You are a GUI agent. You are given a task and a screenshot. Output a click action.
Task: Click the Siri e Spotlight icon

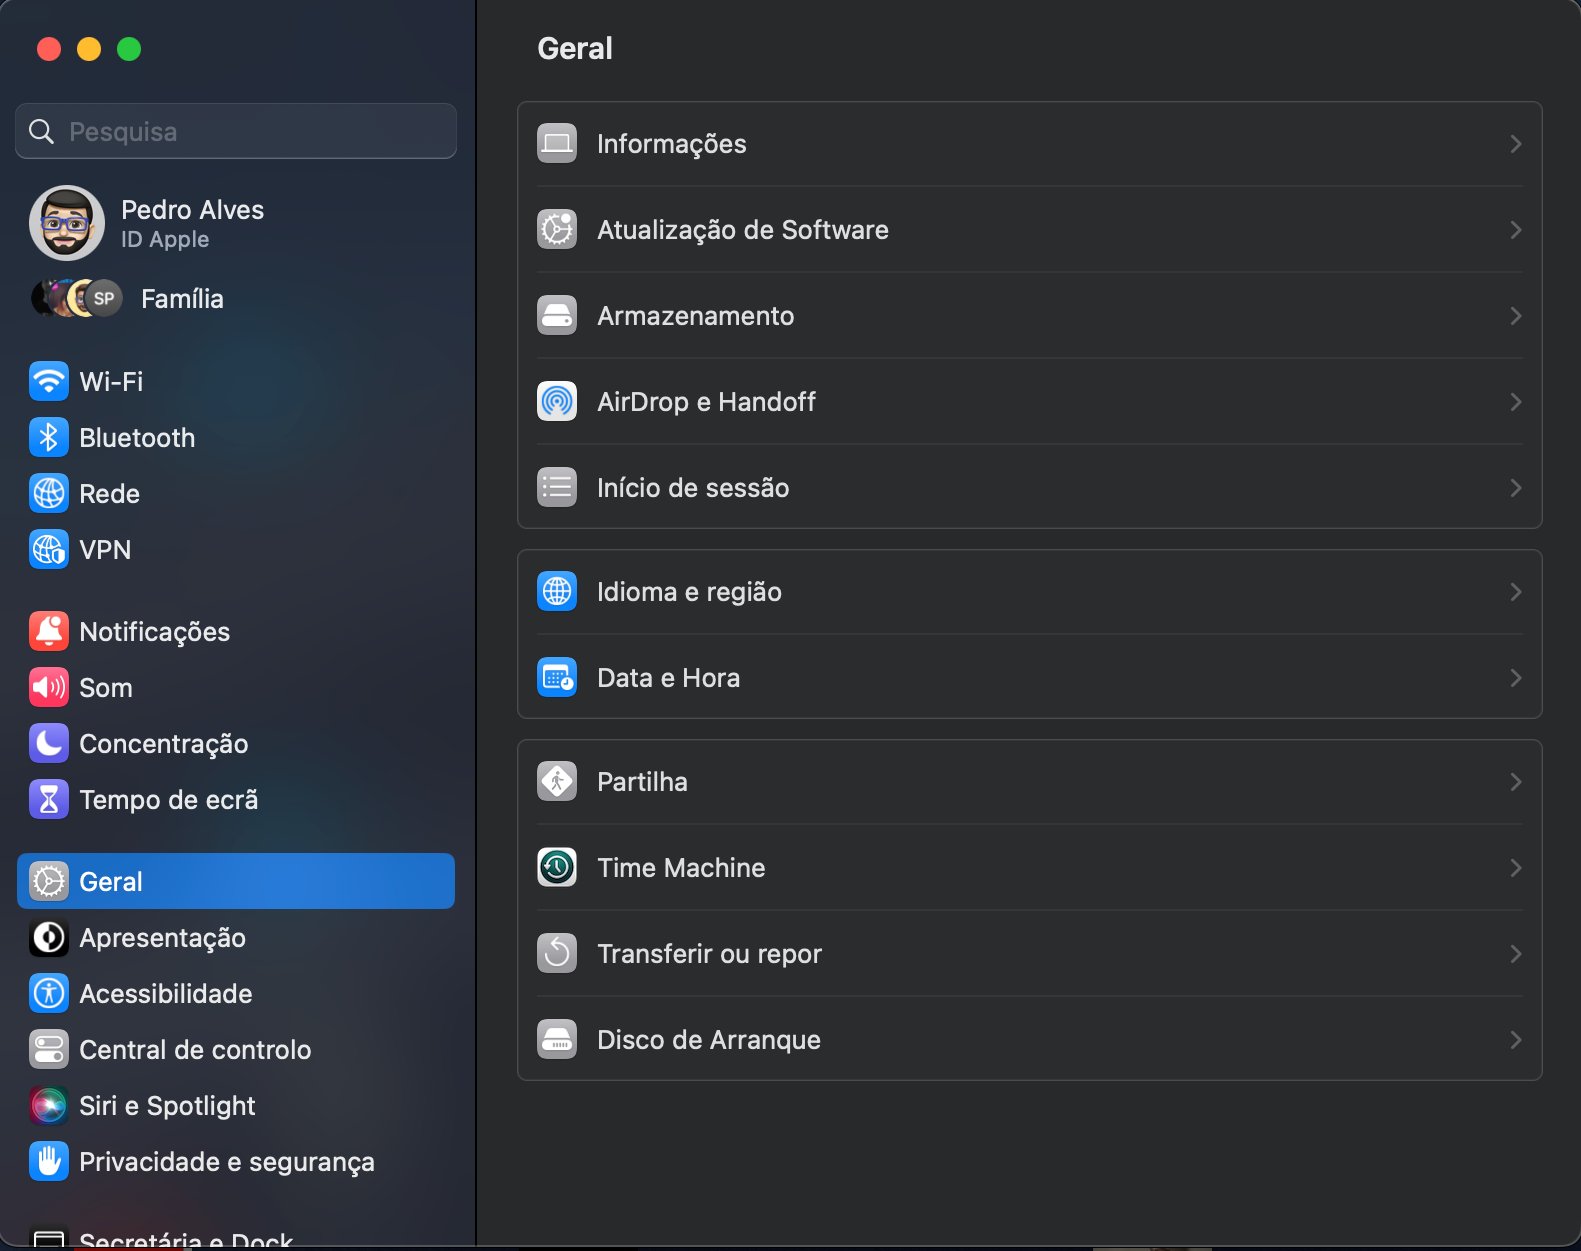(49, 1105)
